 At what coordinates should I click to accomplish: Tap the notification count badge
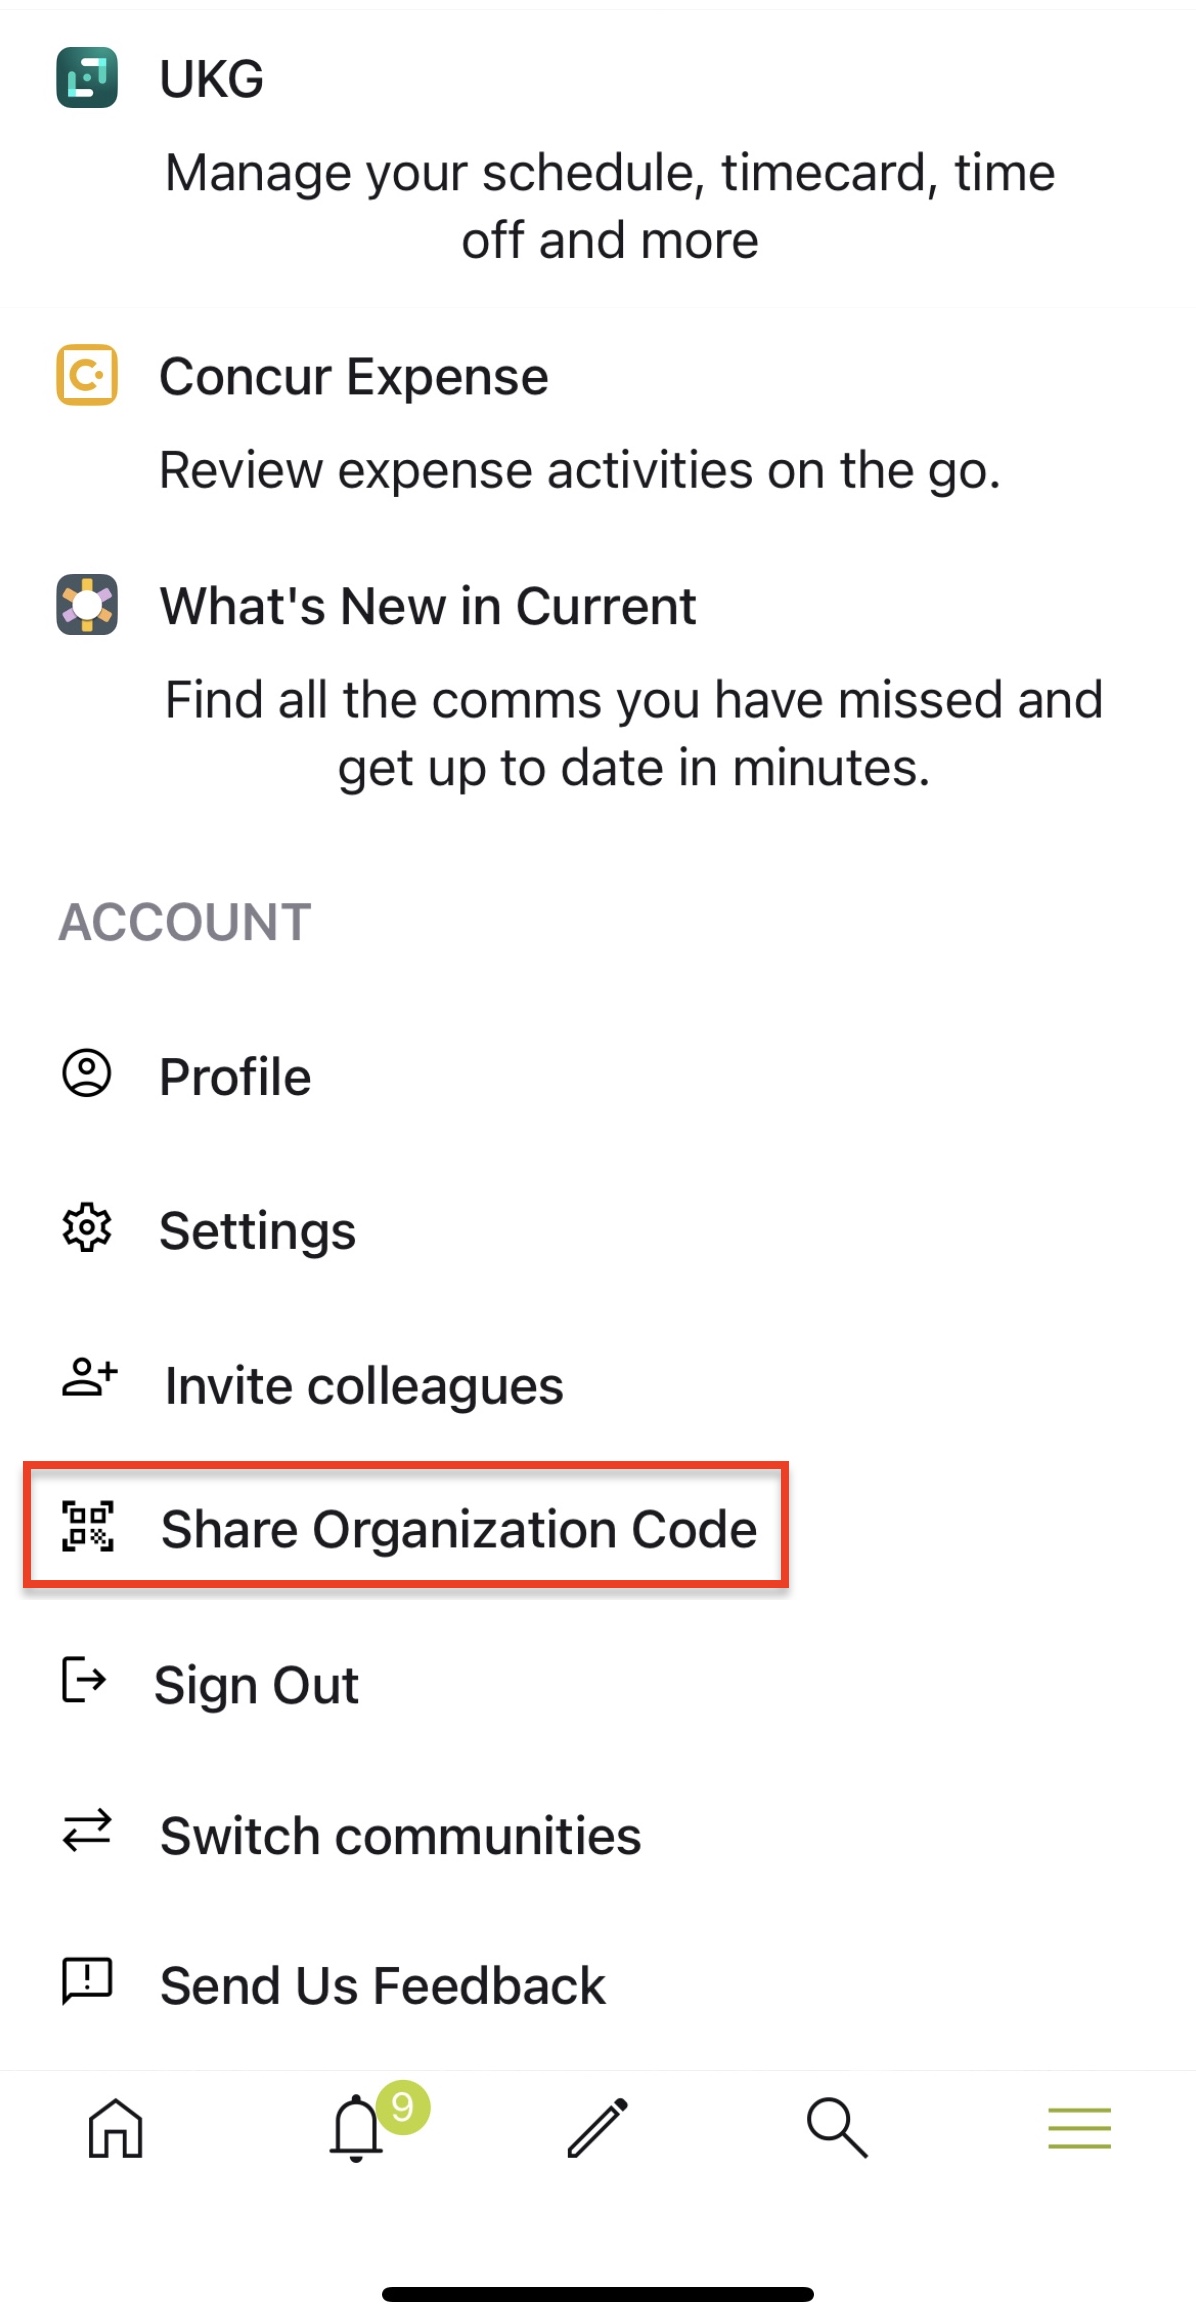(403, 2107)
